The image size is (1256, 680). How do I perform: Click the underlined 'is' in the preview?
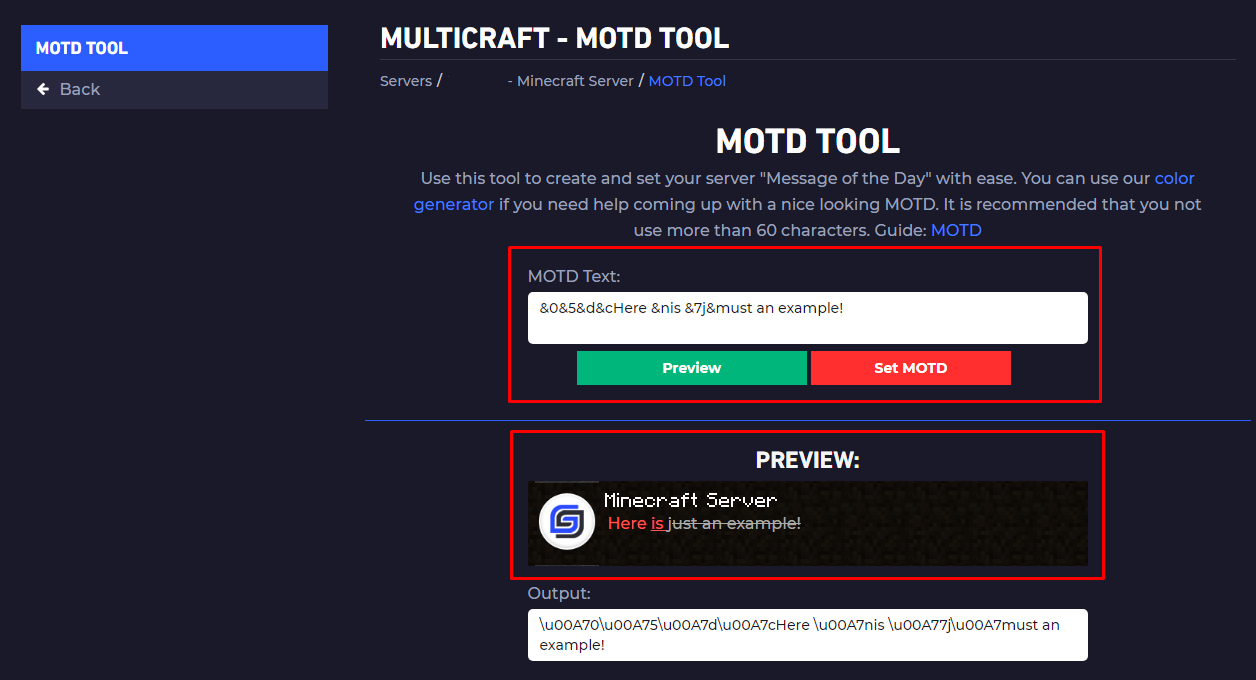pyautogui.click(x=659, y=522)
